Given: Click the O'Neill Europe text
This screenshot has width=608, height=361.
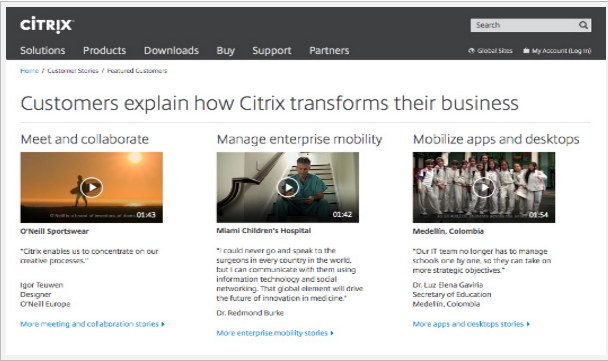Looking at the screenshot, I should (x=45, y=304).
